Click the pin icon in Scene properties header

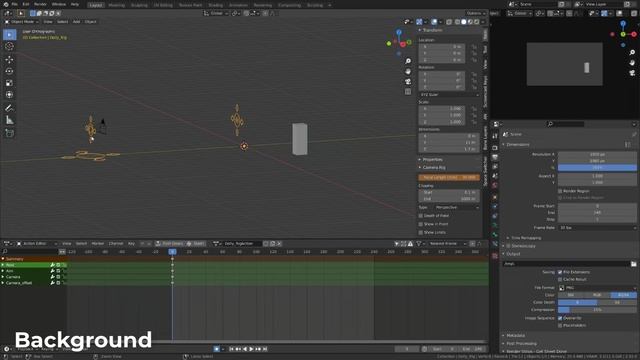tap(634, 134)
